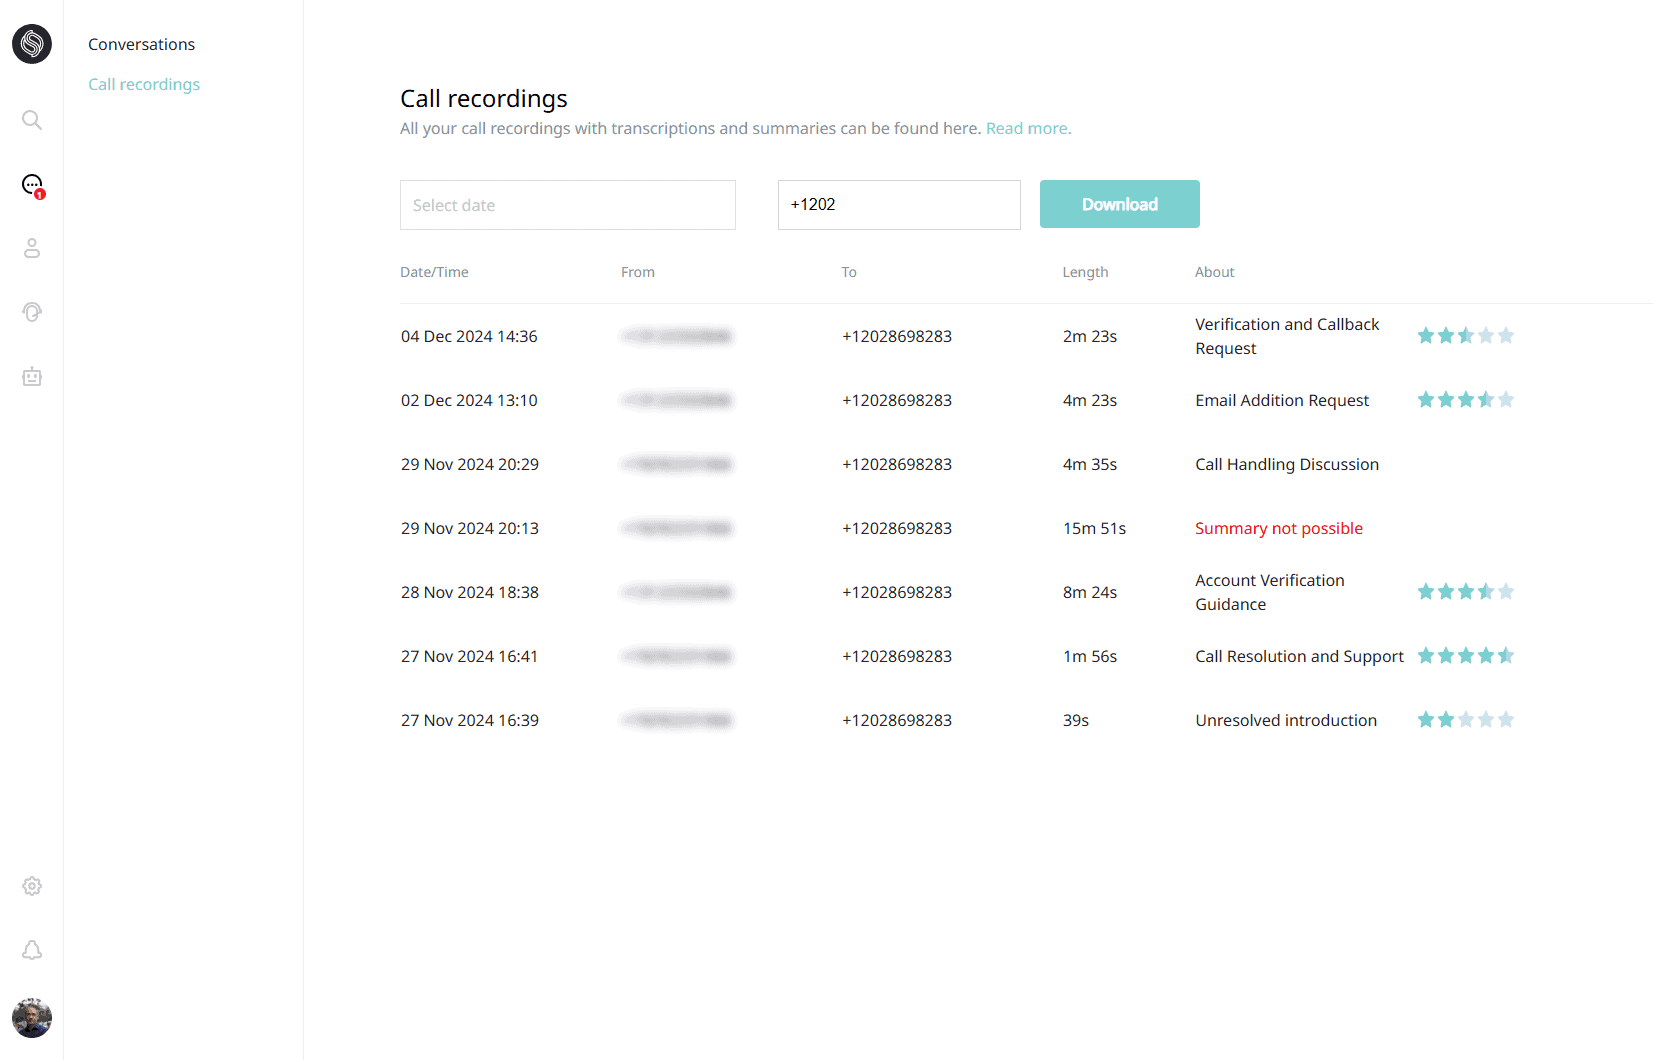Viewport: 1657px width, 1060px height.
Task: Open the notifications bell icon
Action: [x=32, y=950]
